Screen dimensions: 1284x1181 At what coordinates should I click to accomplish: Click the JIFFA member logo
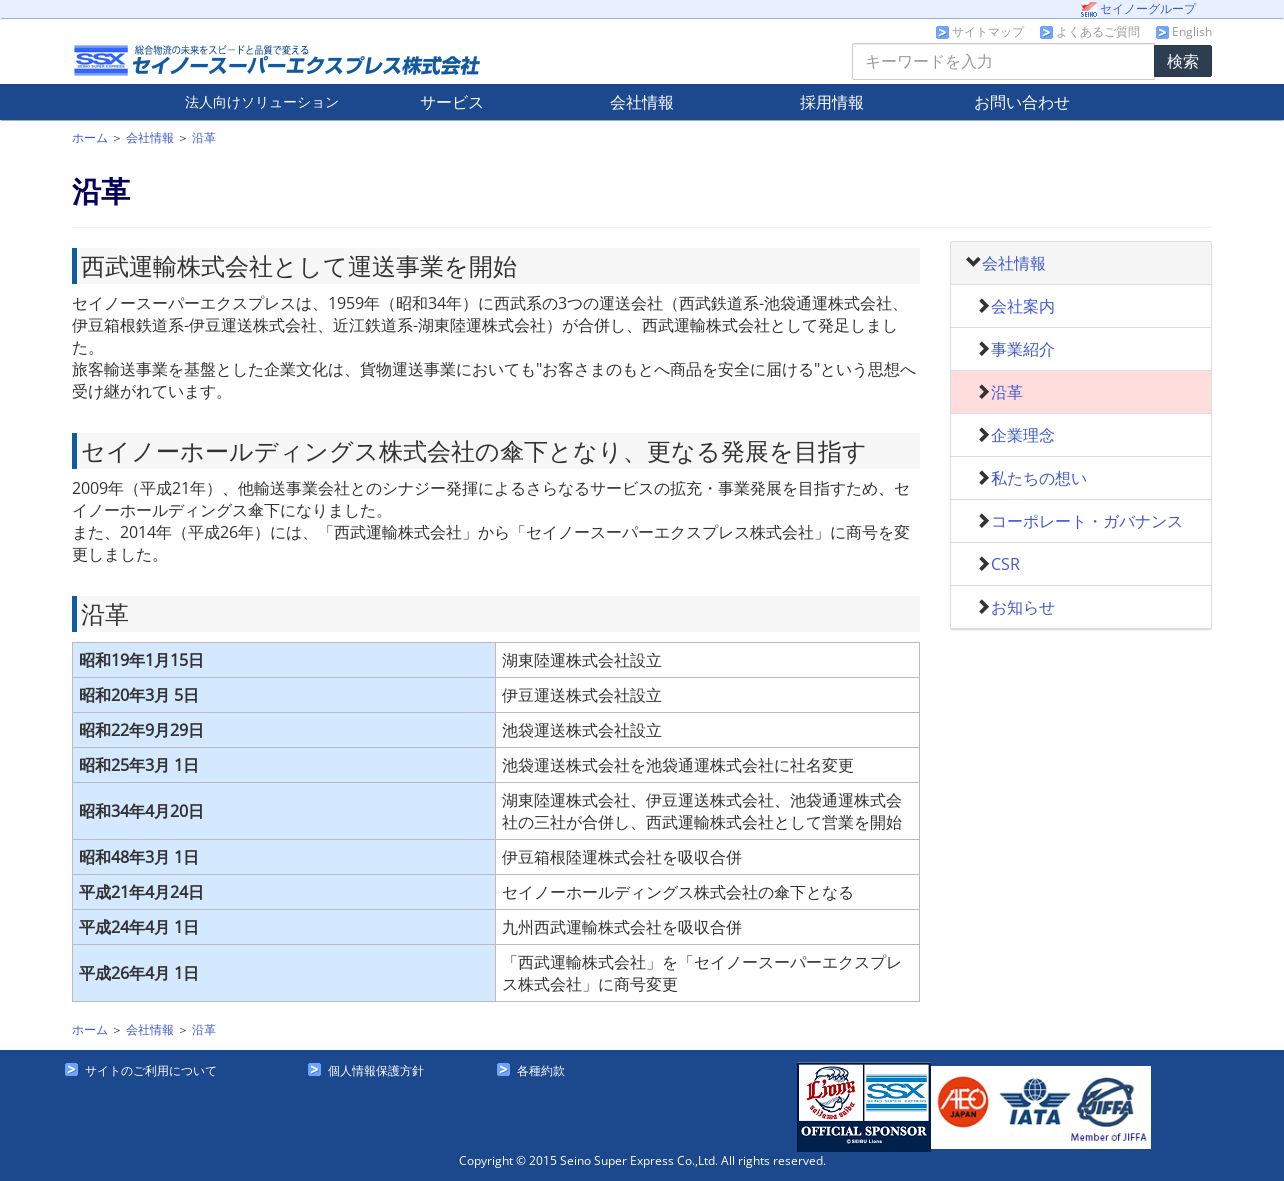pyautogui.click(x=1108, y=1108)
